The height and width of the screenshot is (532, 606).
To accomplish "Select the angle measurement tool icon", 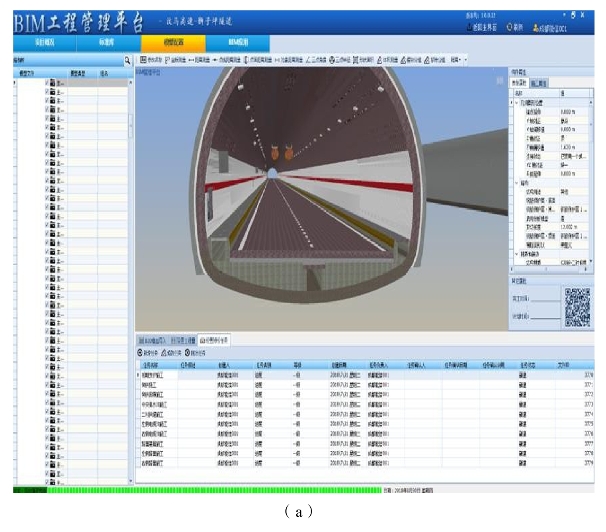I will click(308, 60).
